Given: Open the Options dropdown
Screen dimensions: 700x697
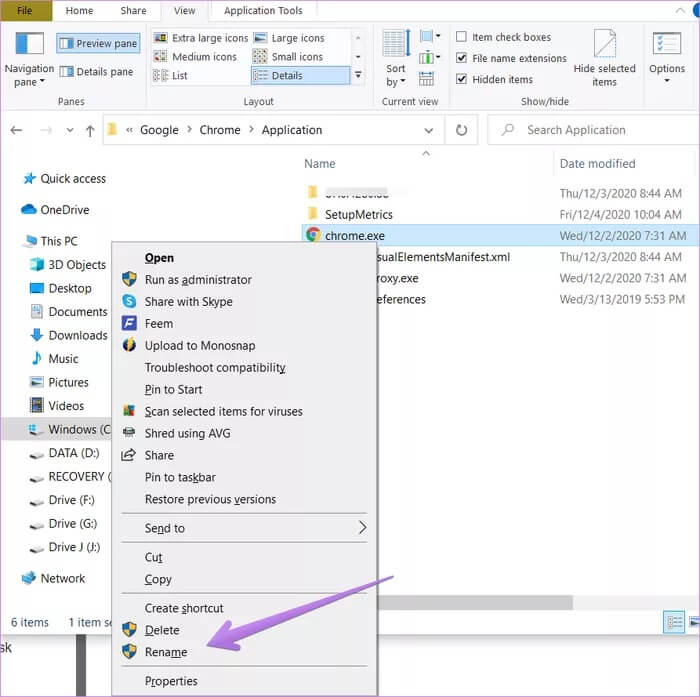Looking at the screenshot, I should click(x=667, y=58).
